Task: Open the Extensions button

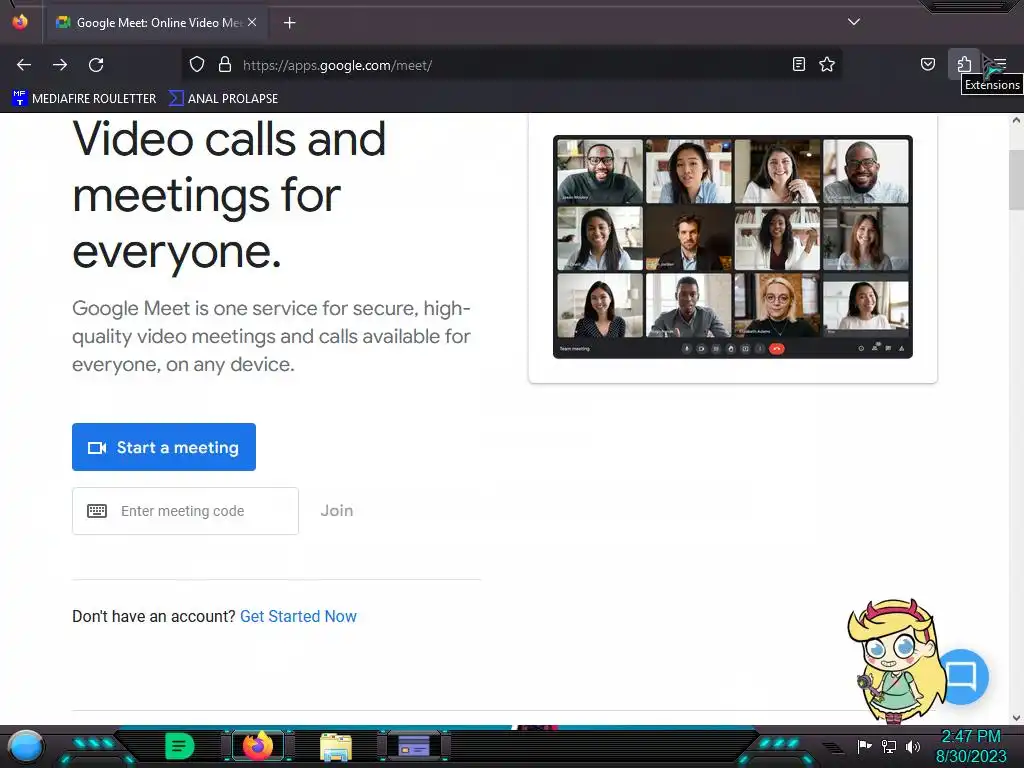Action: pos(964,64)
